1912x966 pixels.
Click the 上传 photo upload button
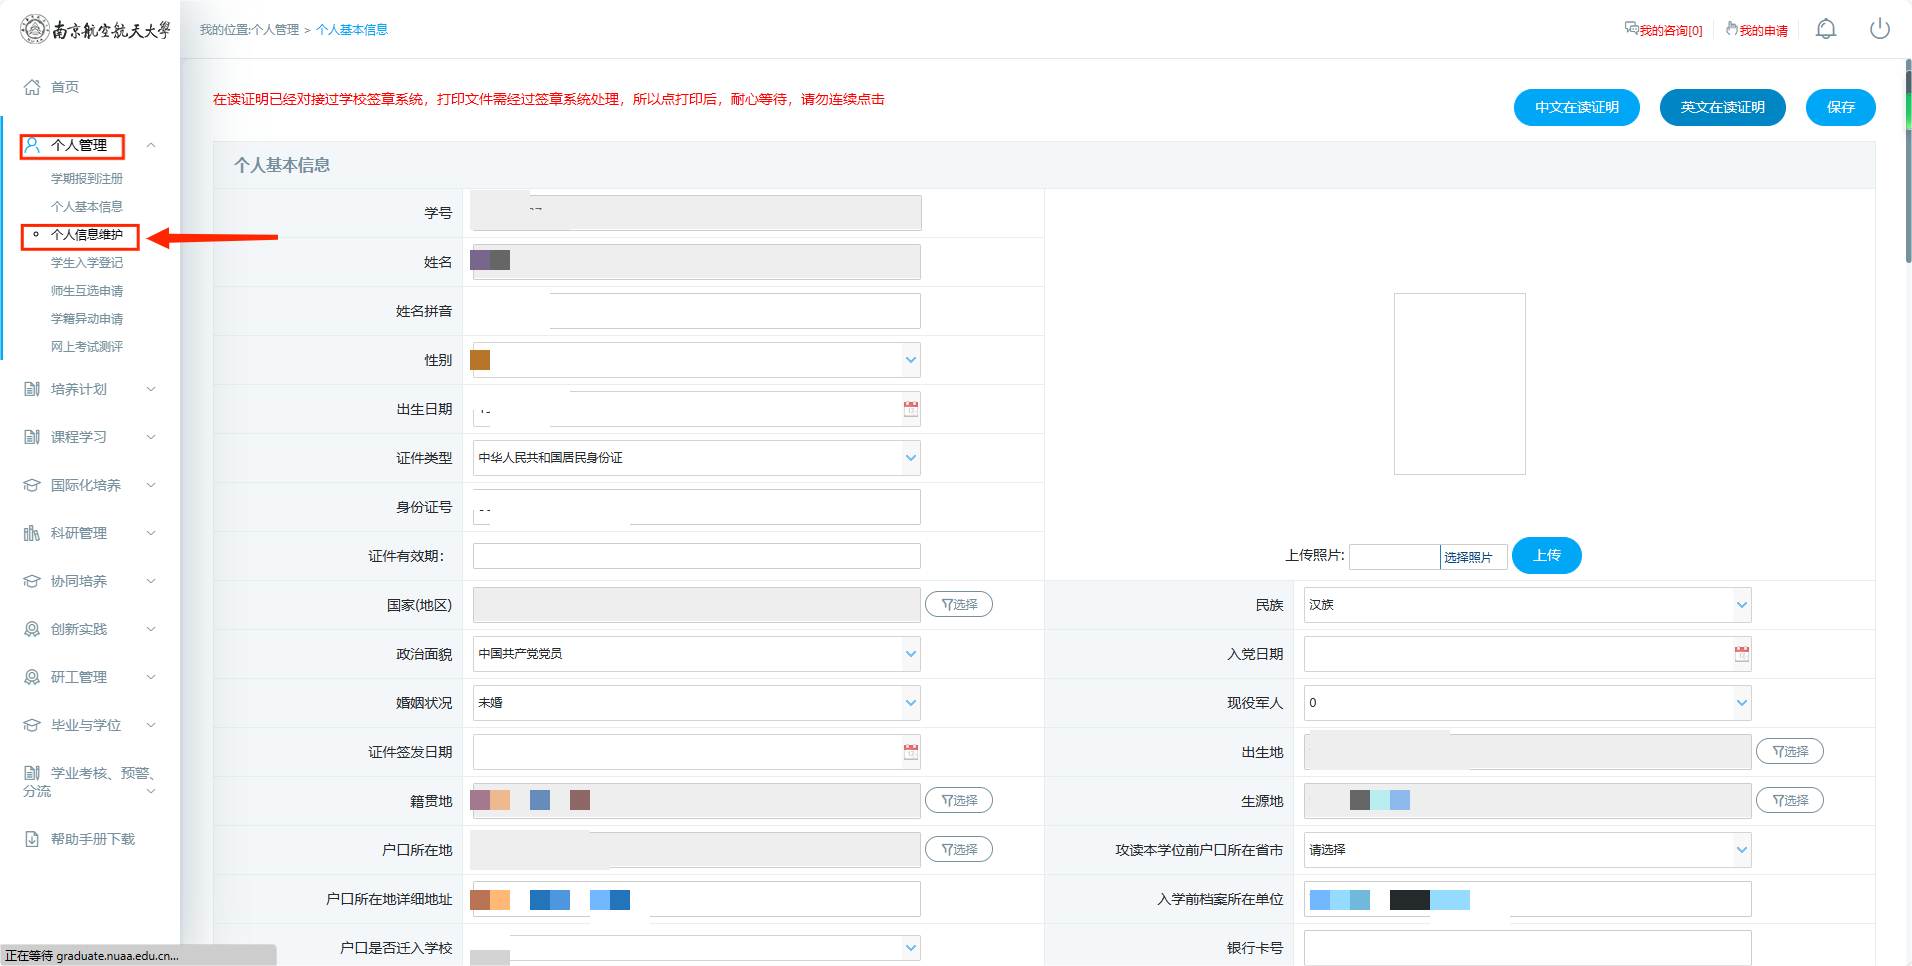[x=1546, y=555]
